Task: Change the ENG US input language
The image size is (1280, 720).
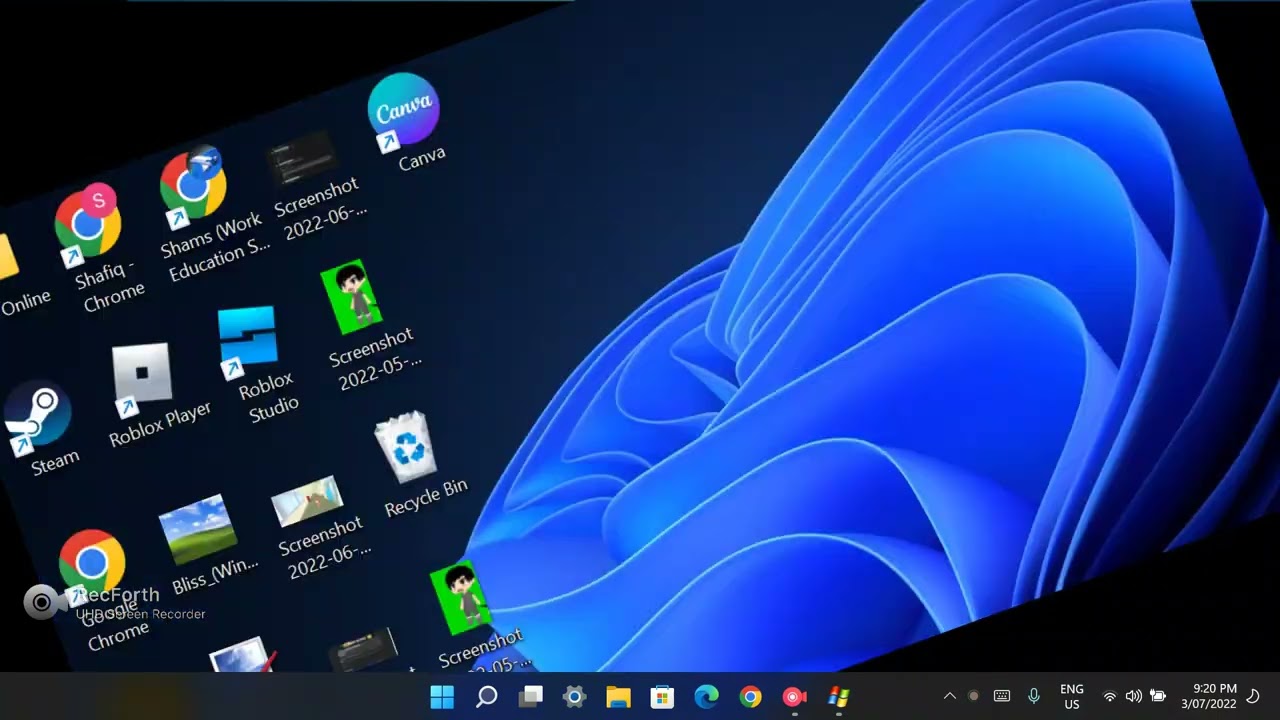Action: pos(1071,696)
